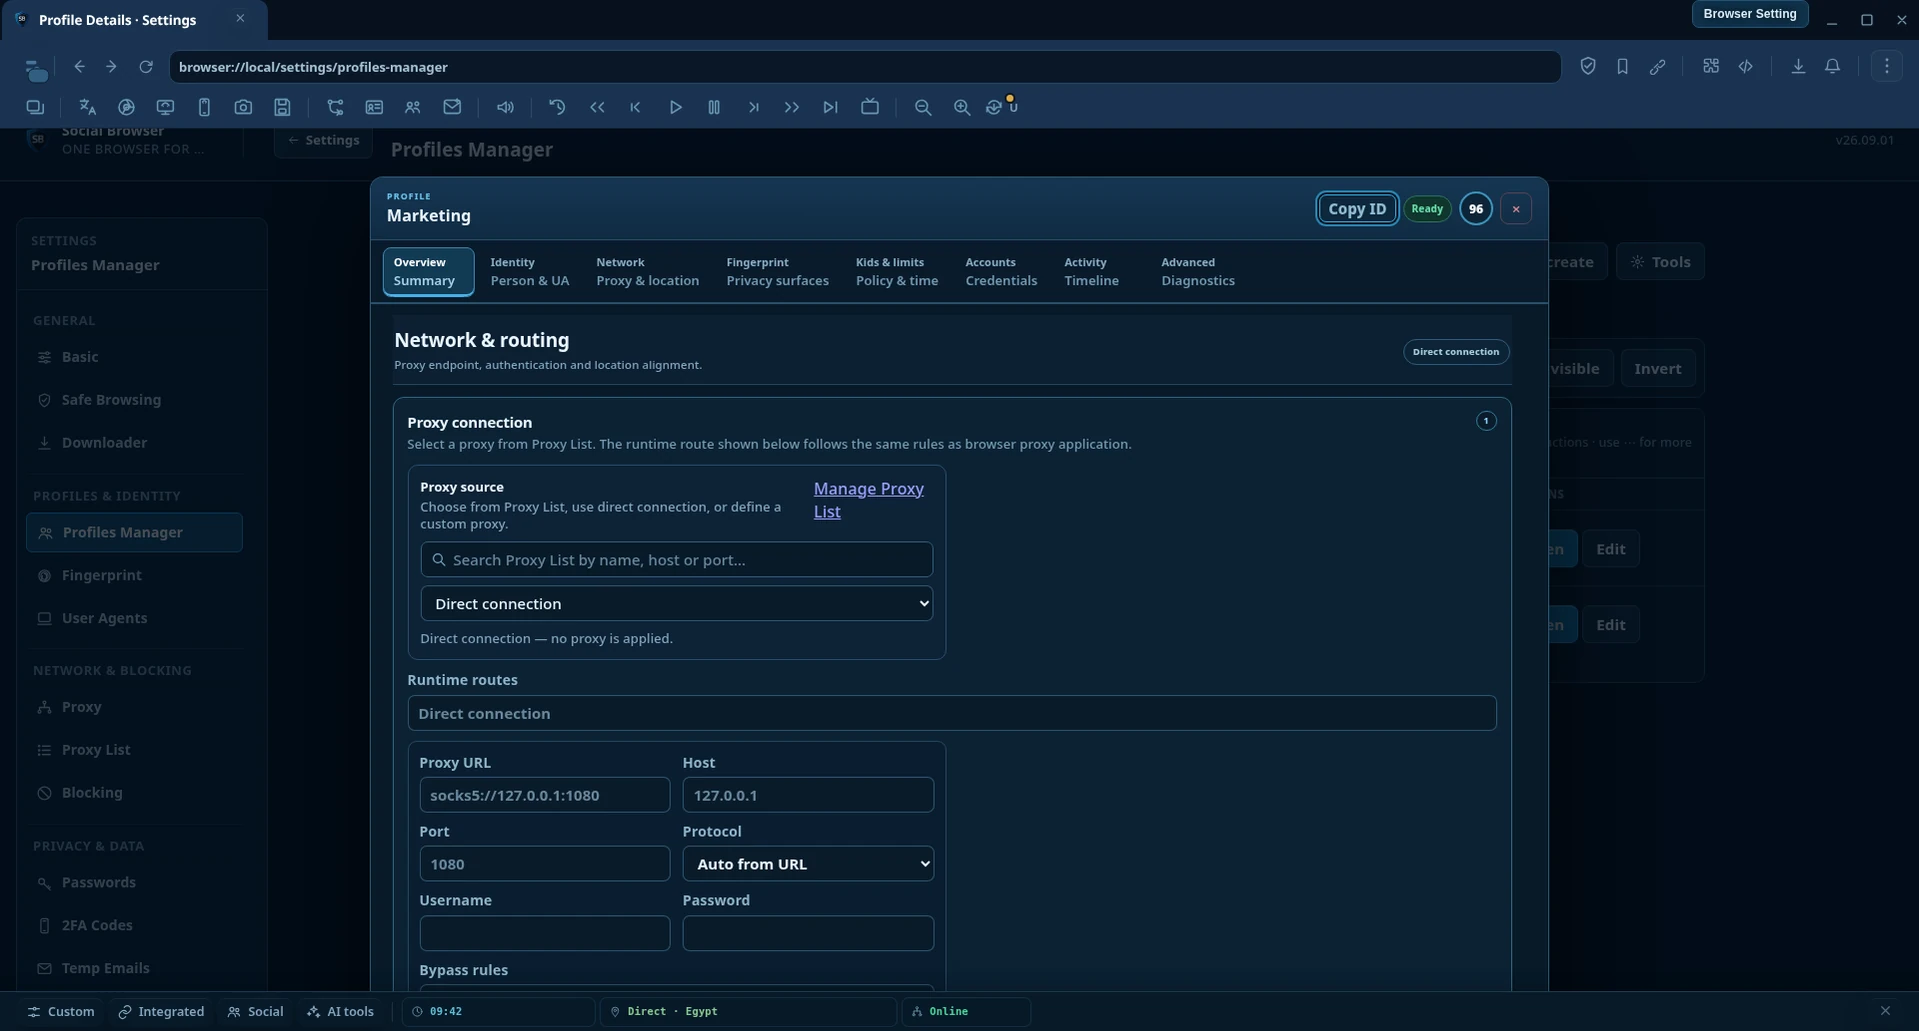Click the Copy ID button
Screen dimensions: 1919x1031
click(x=1357, y=209)
